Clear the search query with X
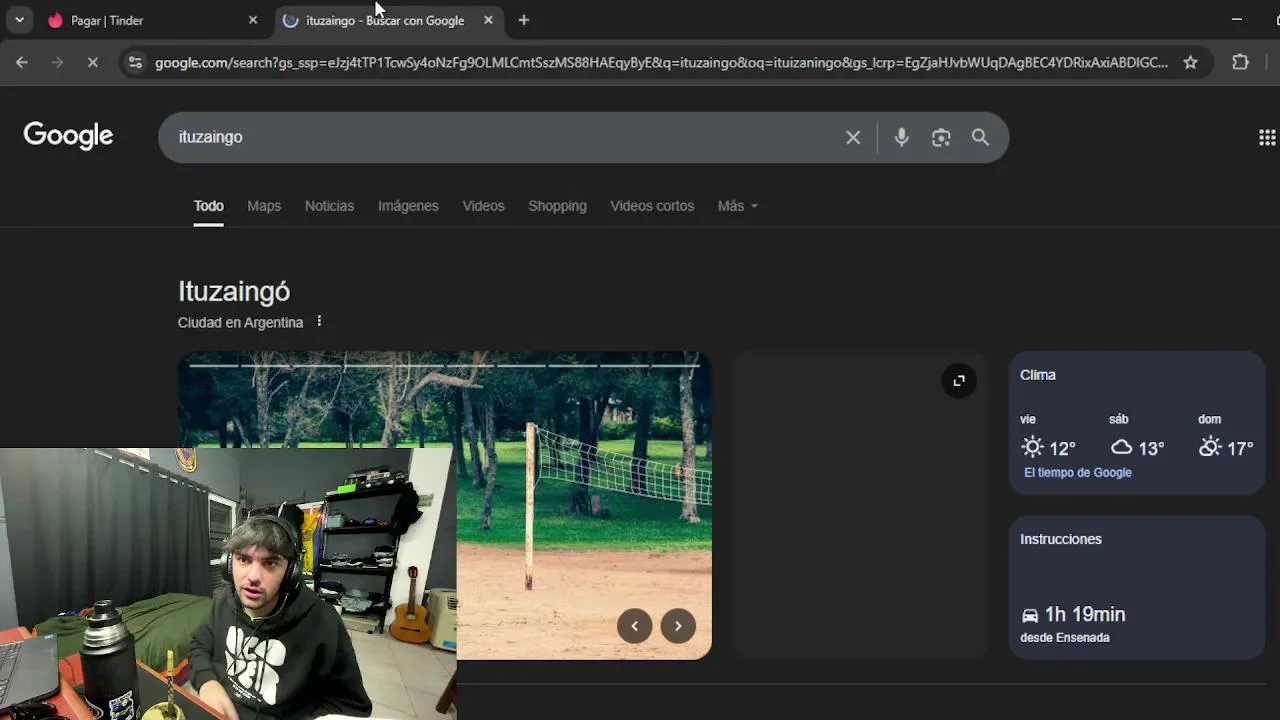The image size is (1280, 720). click(853, 137)
